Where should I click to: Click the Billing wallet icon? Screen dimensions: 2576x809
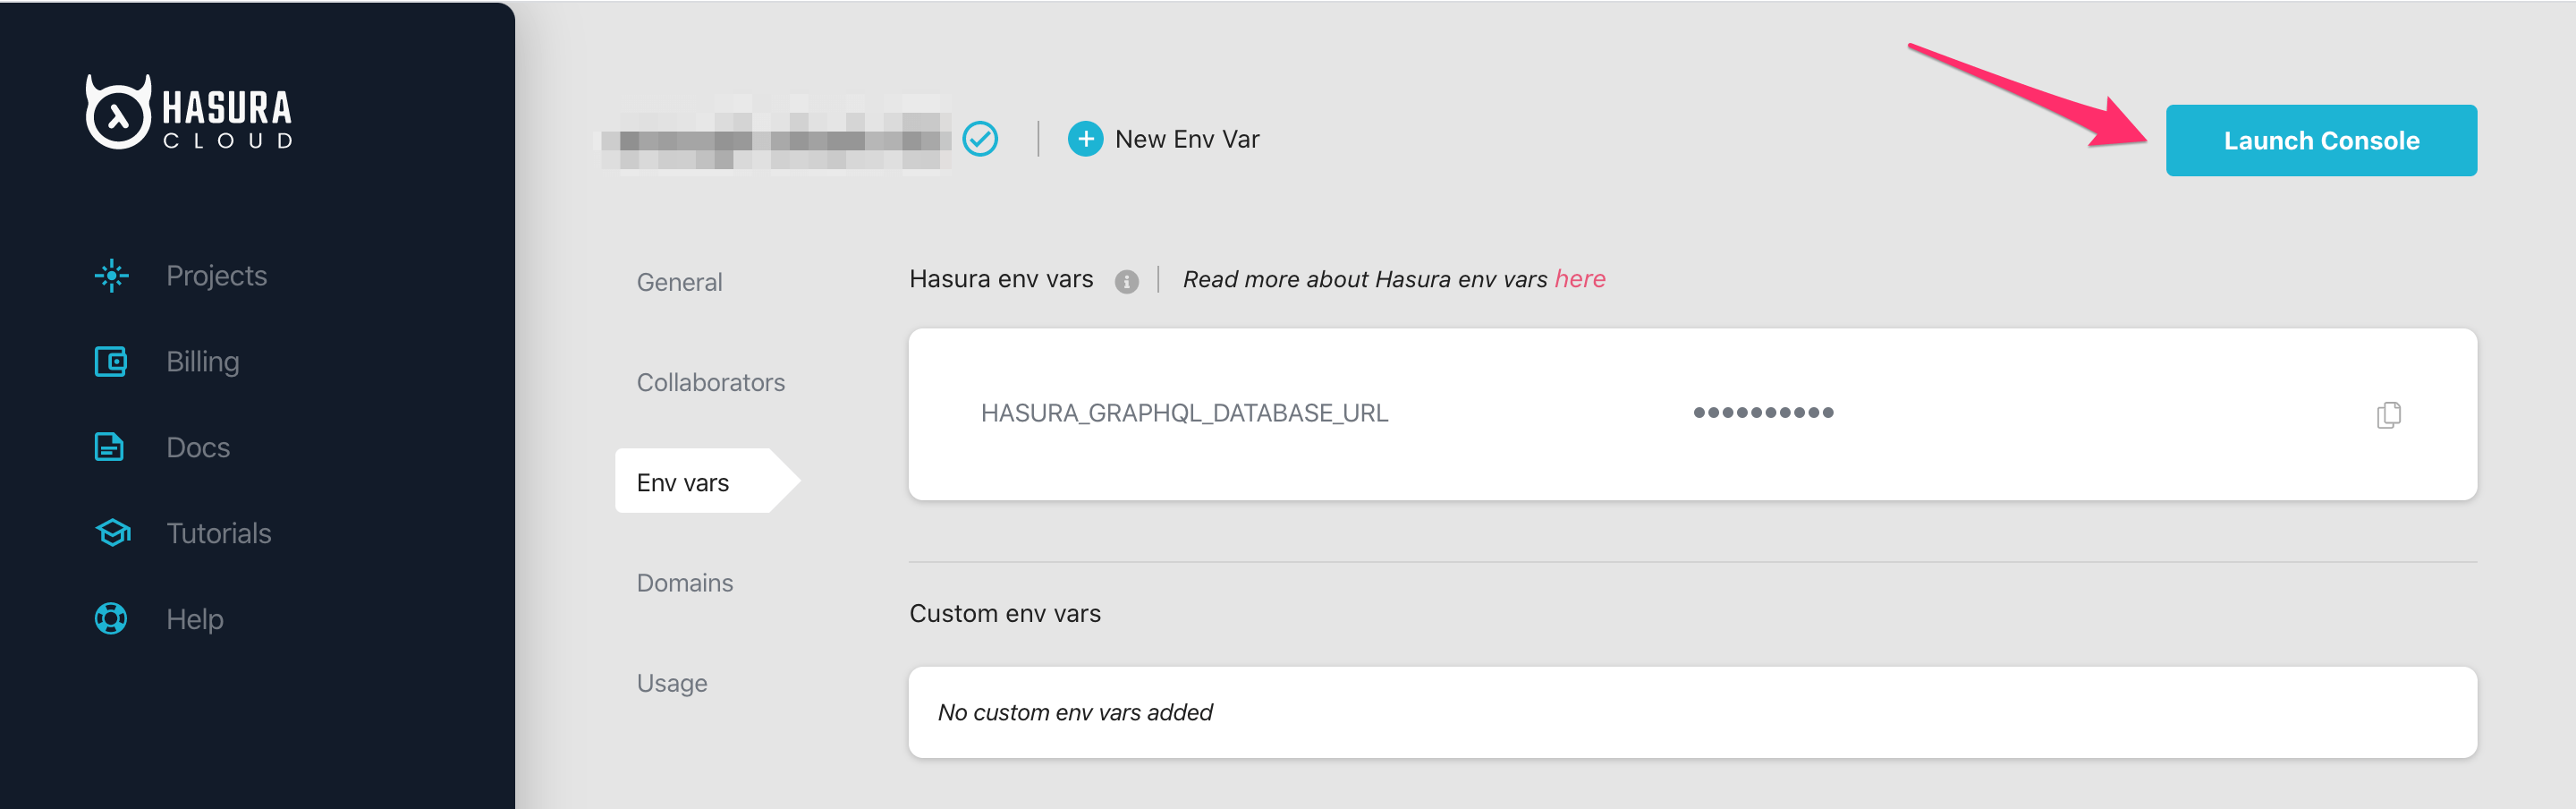point(111,361)
